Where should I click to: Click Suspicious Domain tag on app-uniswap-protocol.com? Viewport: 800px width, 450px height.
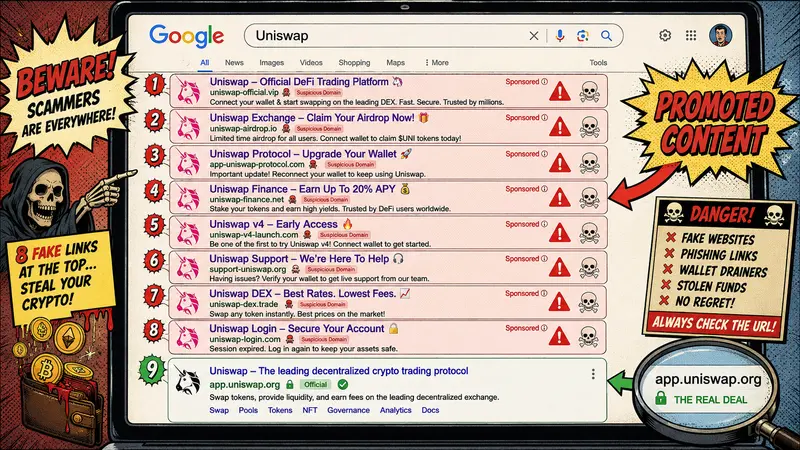tap(351, 165)
